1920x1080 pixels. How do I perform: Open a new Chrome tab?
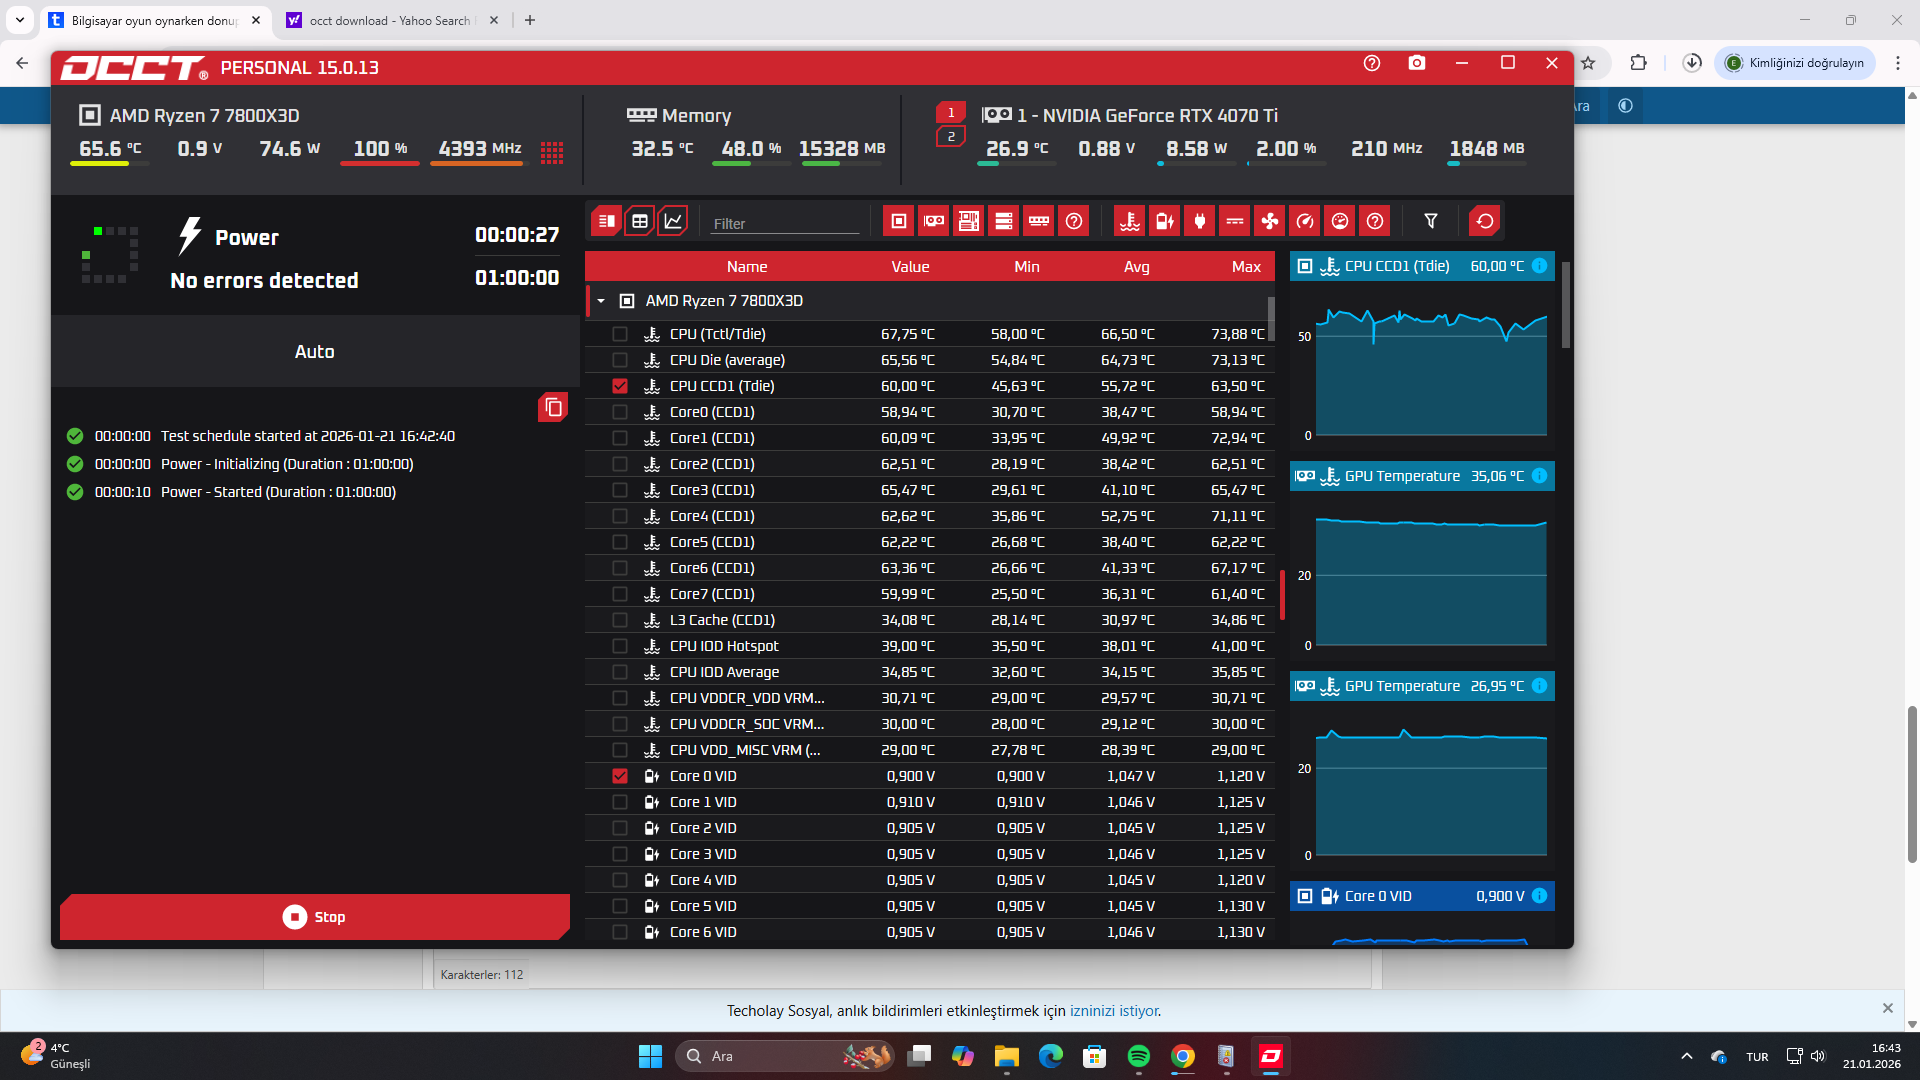tap(530, 20)
